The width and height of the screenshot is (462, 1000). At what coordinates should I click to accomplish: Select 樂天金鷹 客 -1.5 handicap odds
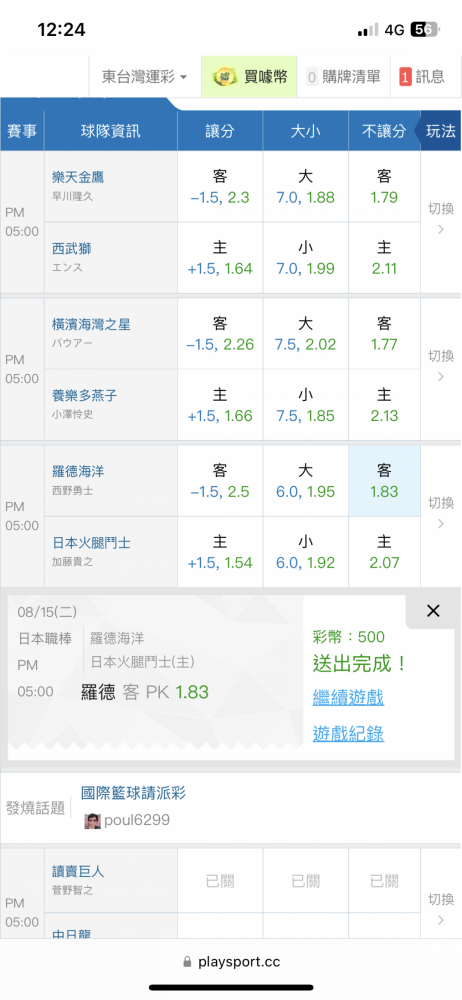pos(220,187)
